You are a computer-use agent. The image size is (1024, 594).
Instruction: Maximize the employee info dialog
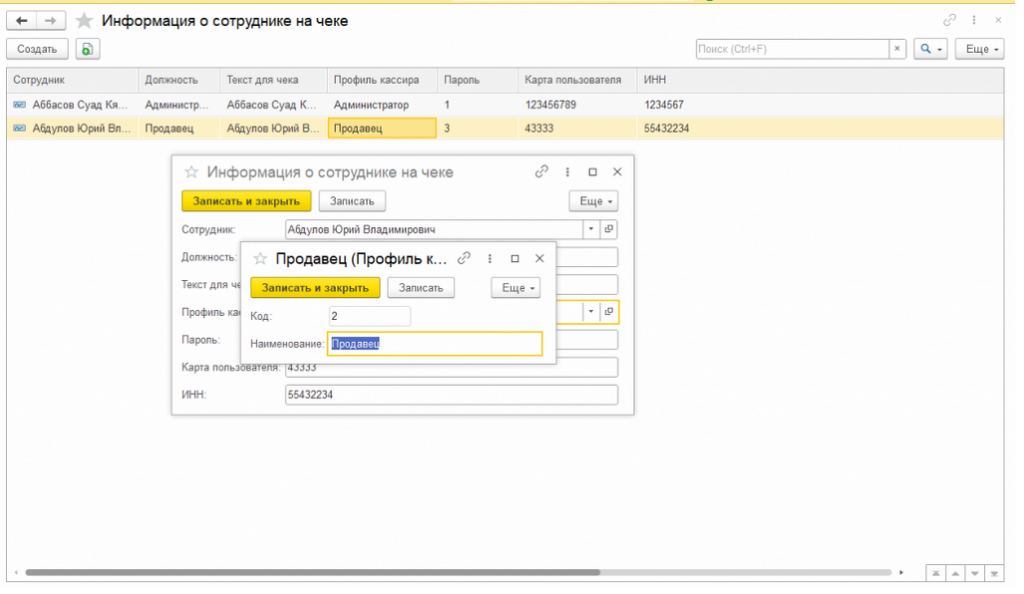point(592,172)
